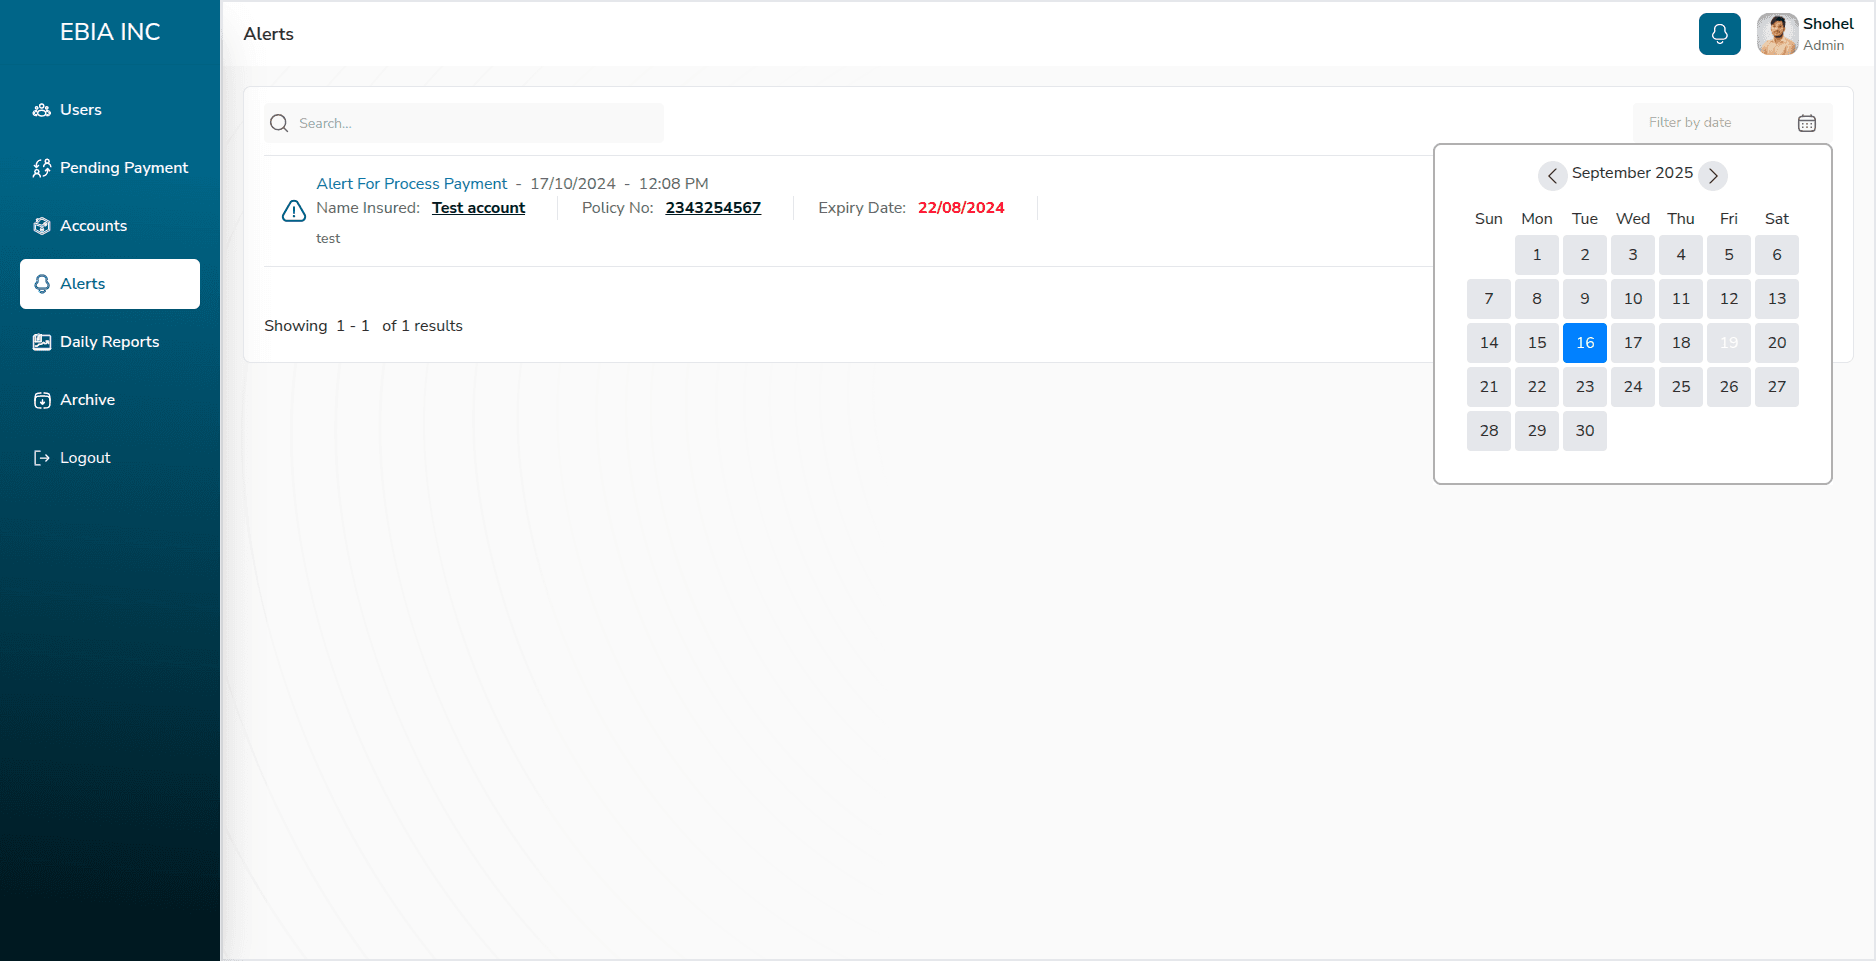
Task: Click the Users group icon
Action: coord(42,110)
